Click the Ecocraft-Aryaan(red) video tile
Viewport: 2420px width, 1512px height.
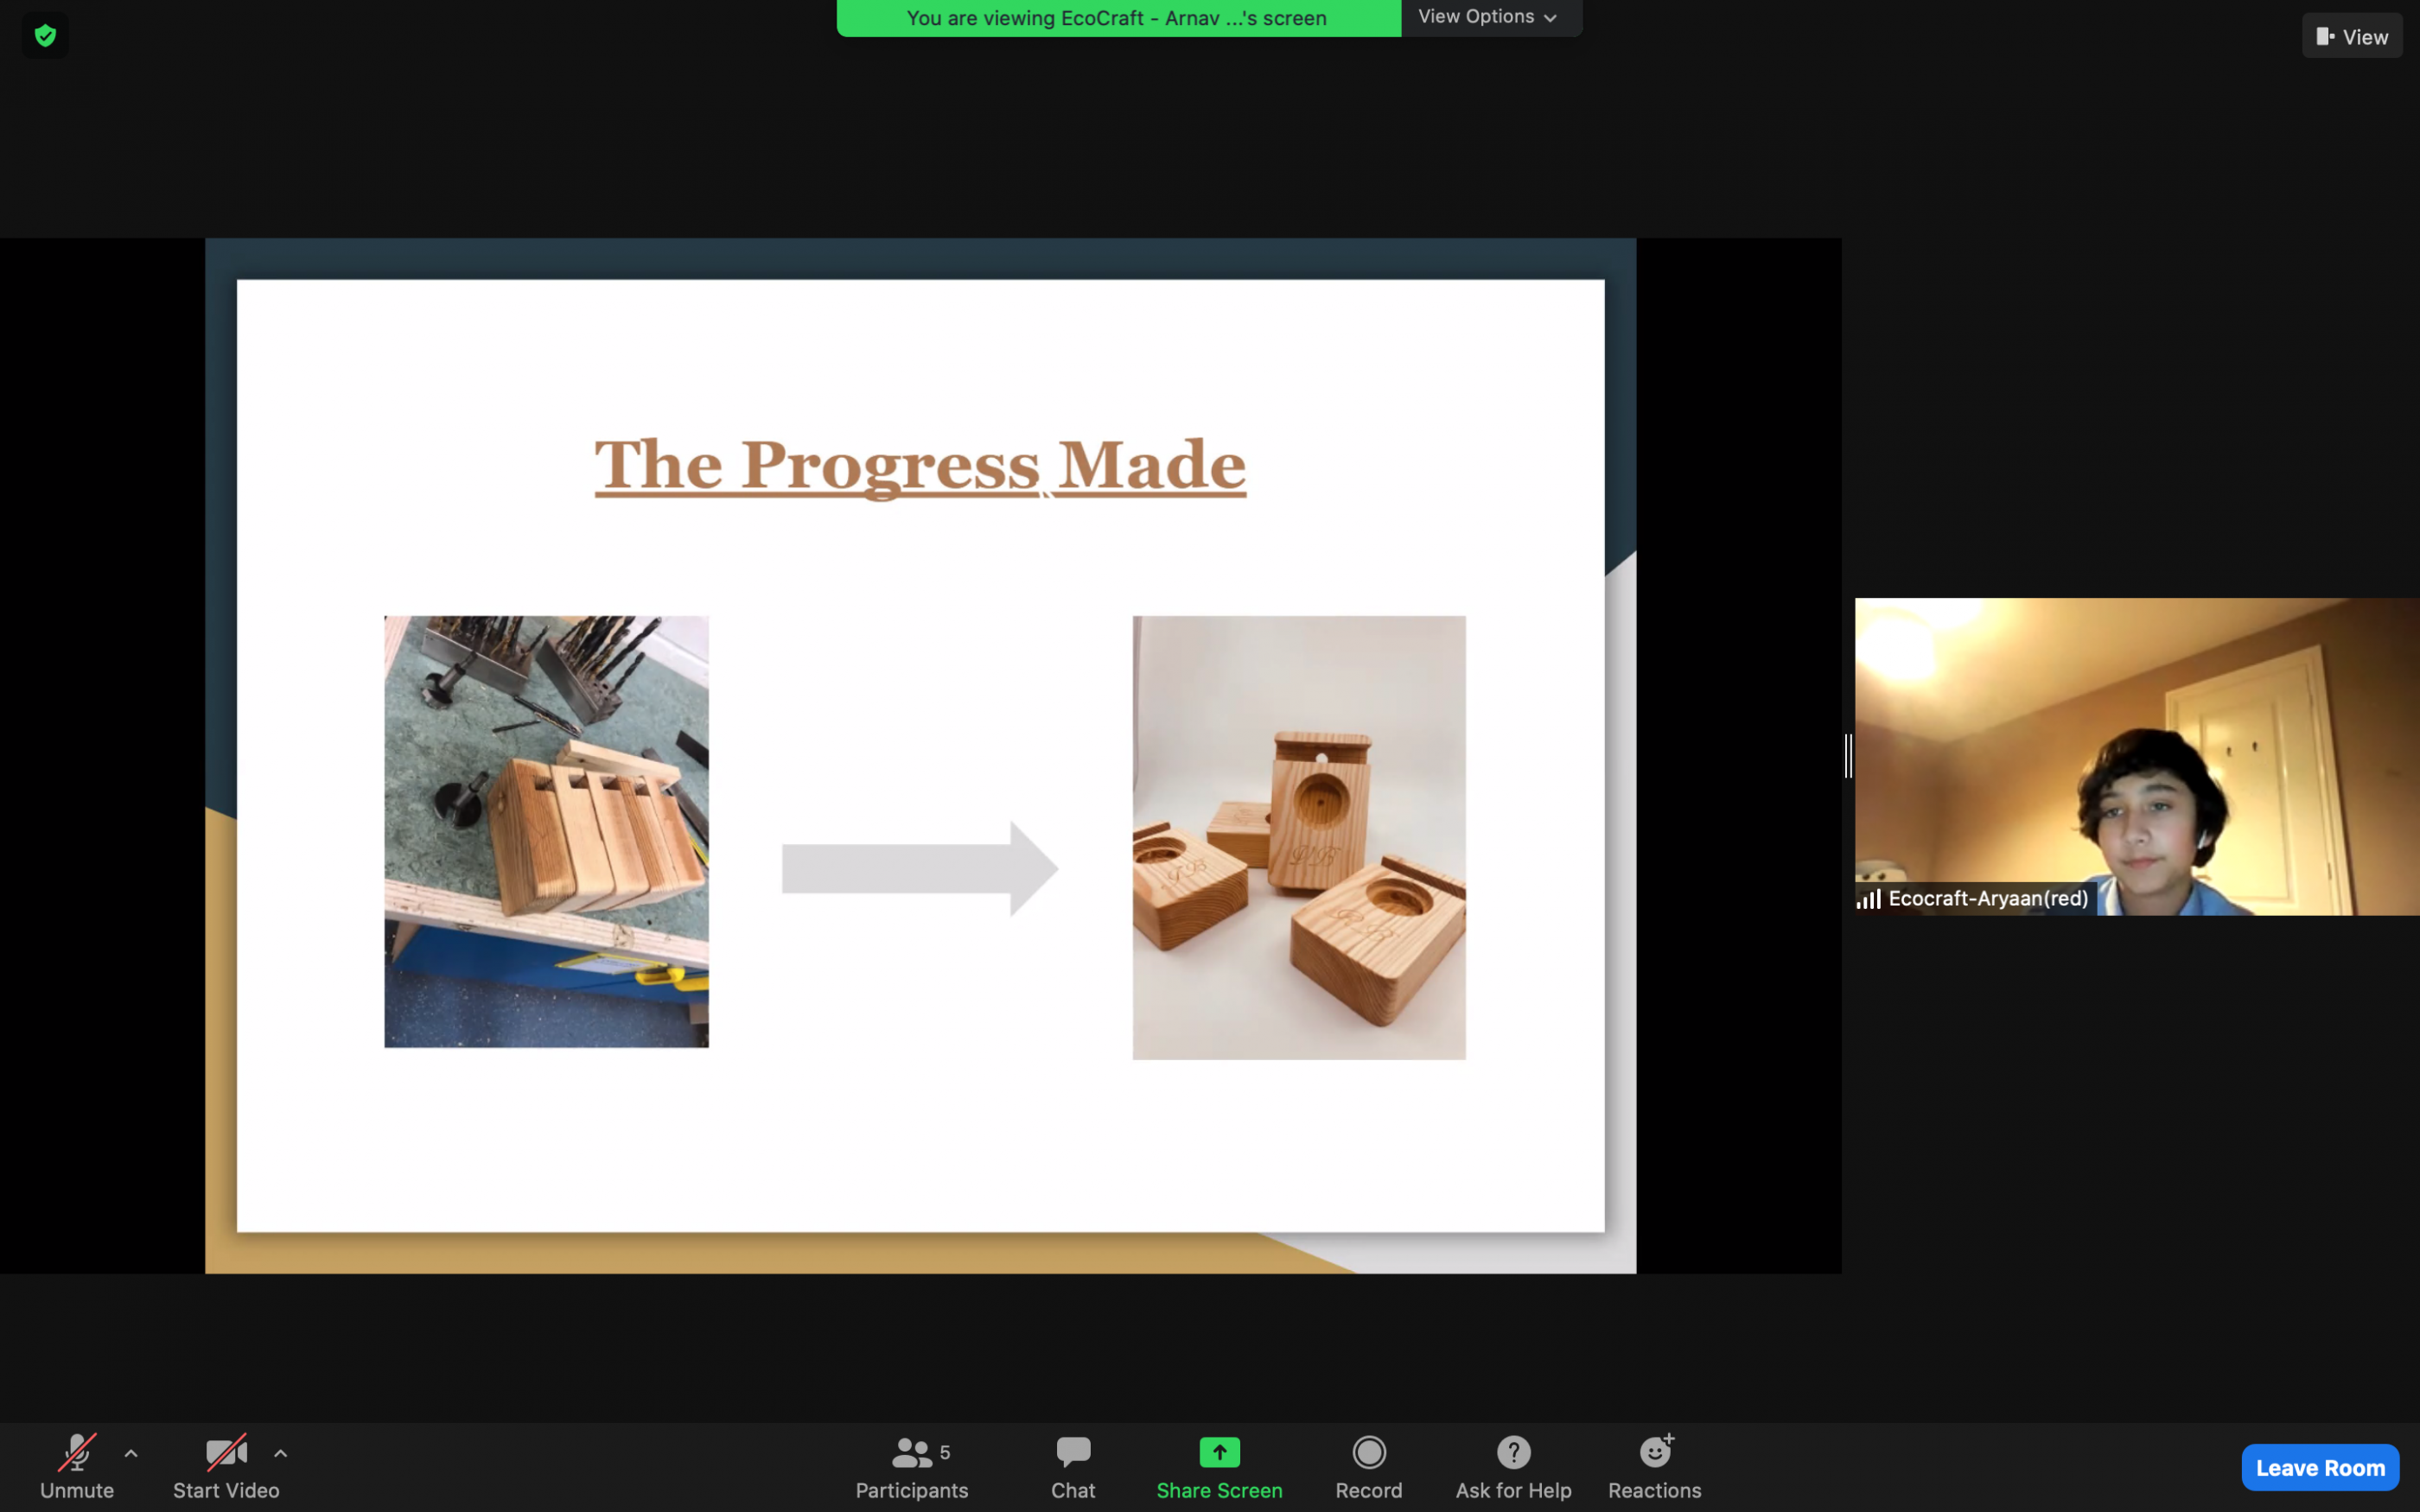[x=2137, y=756]
